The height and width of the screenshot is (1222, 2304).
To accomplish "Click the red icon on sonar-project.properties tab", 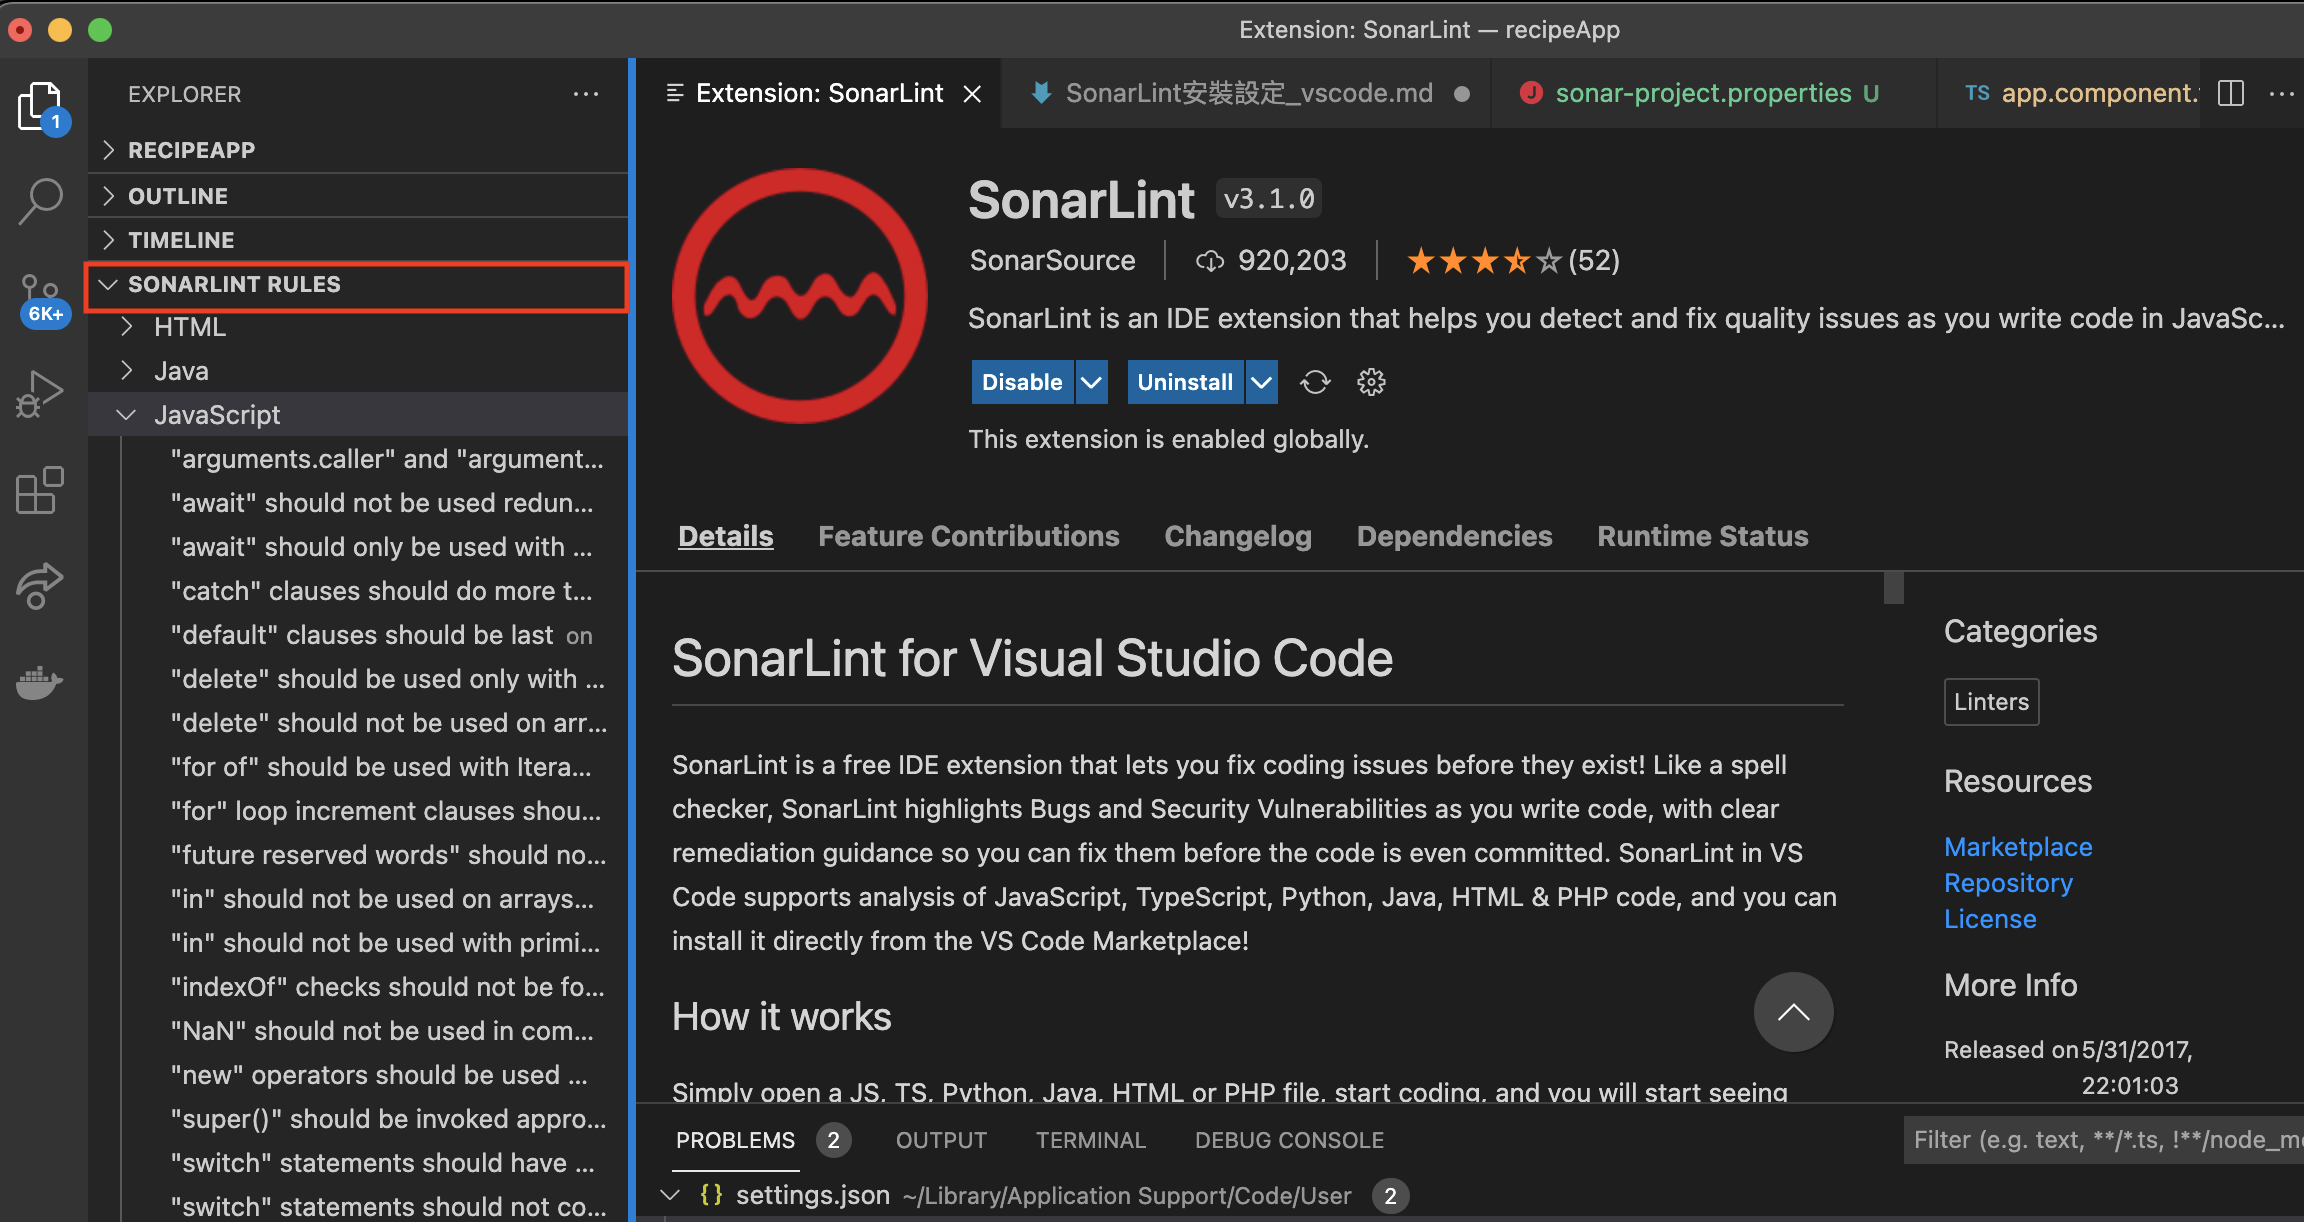I will click(1530, 93).
